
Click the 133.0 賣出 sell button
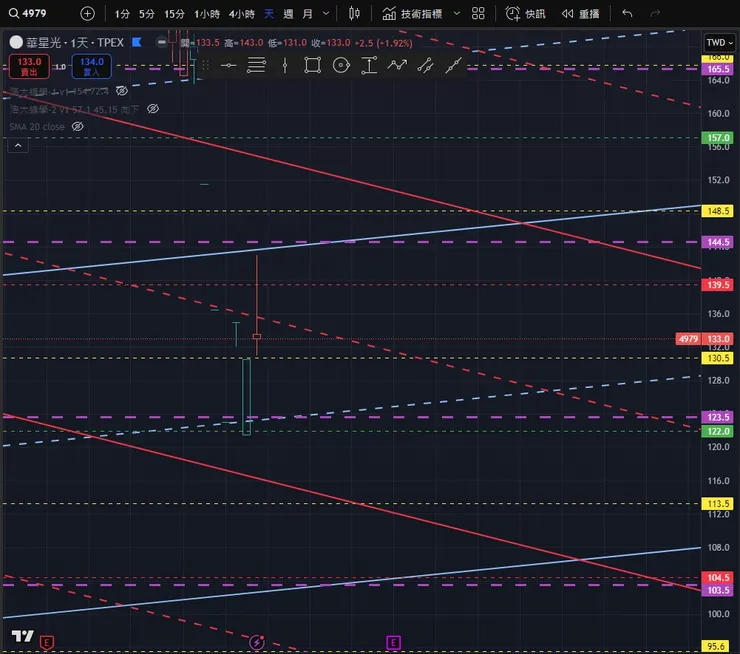click(x=29, y=67)
